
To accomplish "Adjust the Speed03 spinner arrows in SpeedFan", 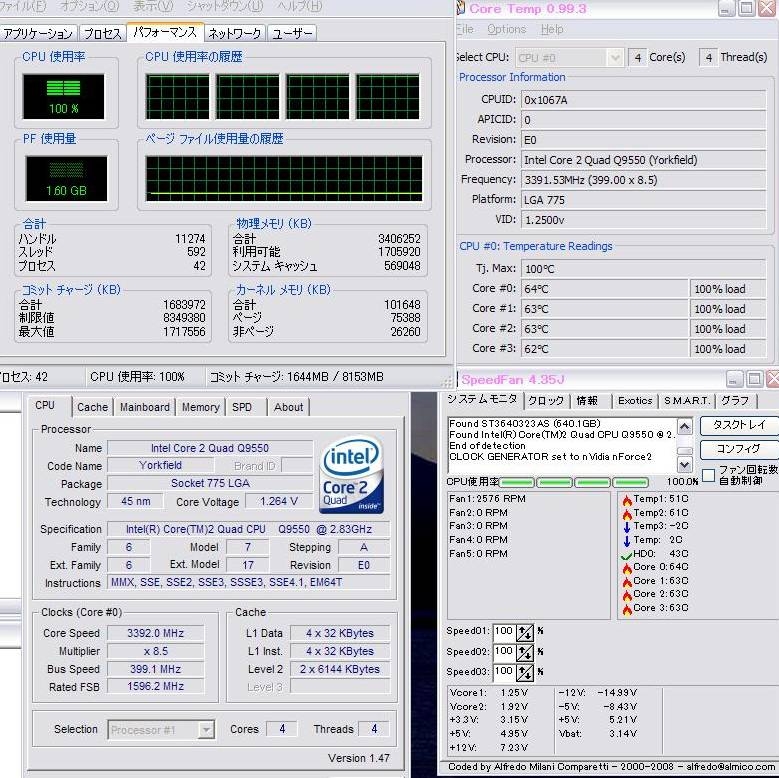I will 525,673.
